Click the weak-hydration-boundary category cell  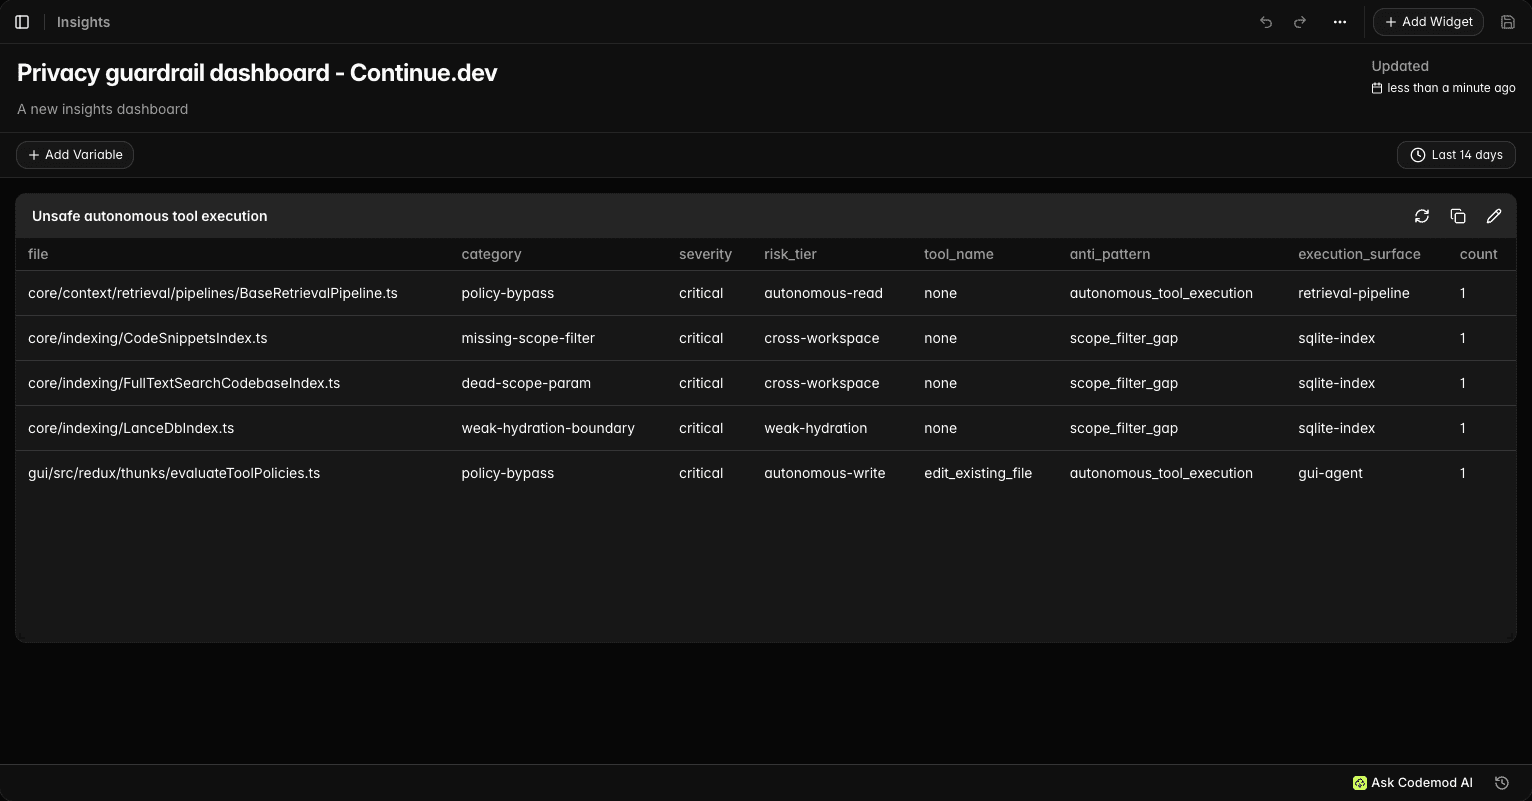click(548, 428)
